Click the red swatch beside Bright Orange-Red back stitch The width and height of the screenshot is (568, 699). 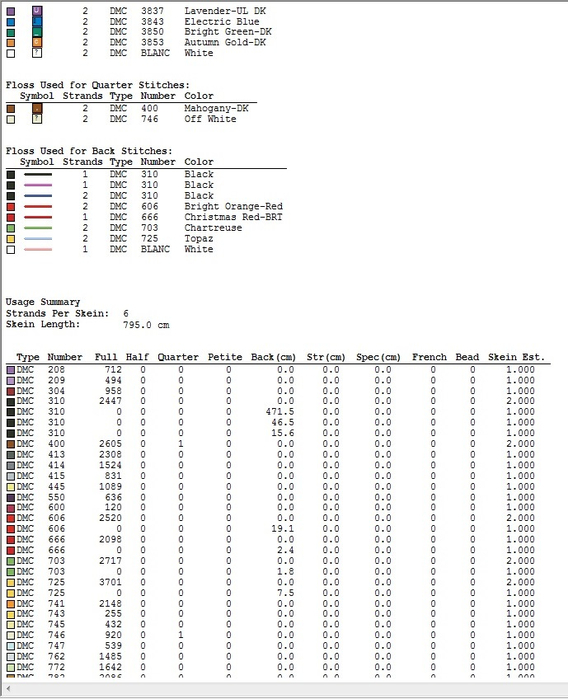(x=11, y=207)
